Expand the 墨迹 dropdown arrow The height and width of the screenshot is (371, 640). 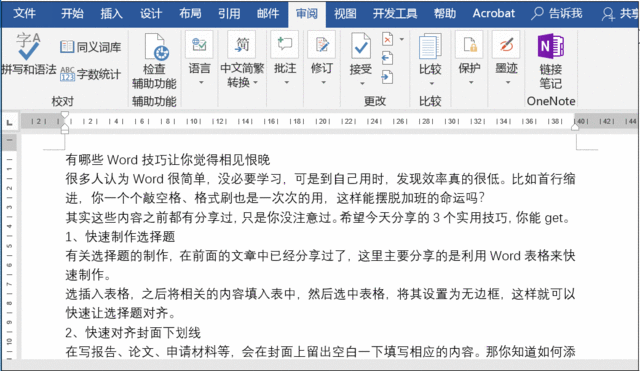click(508, 82)
